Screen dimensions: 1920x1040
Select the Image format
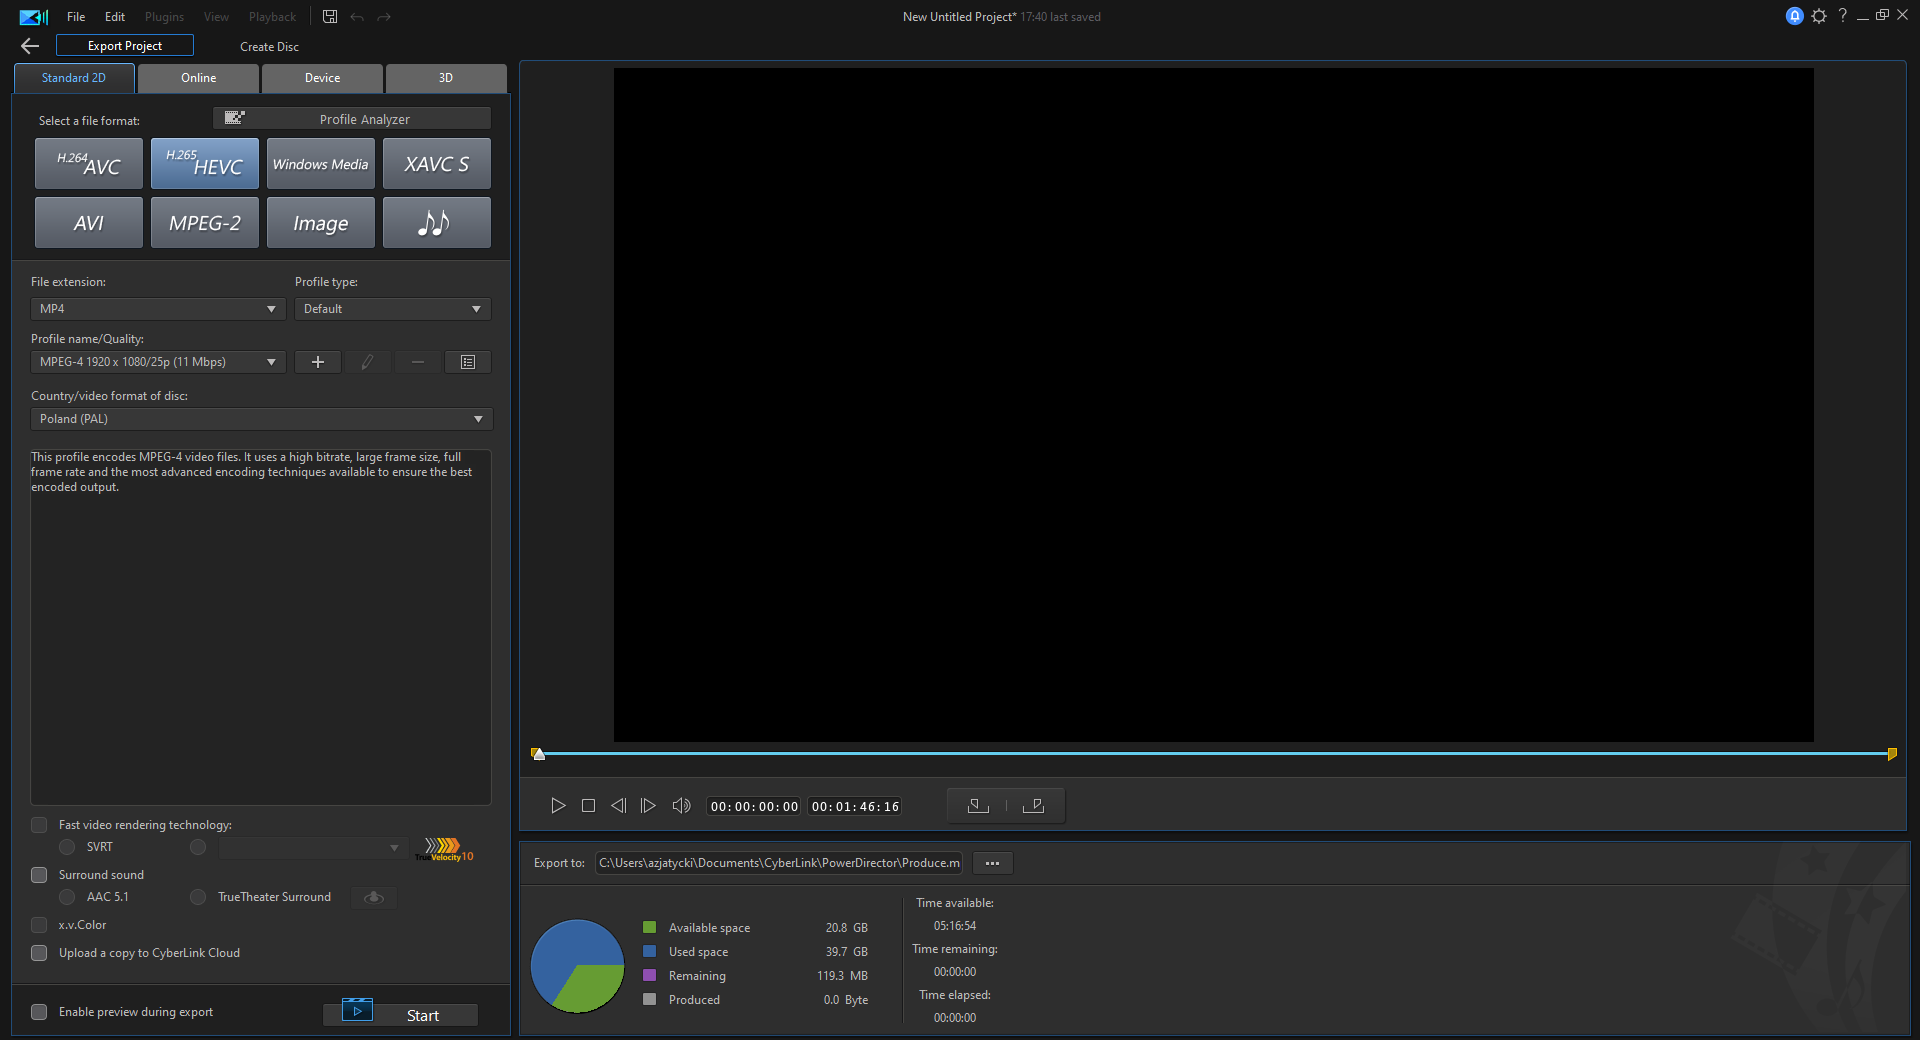point(321,222)
